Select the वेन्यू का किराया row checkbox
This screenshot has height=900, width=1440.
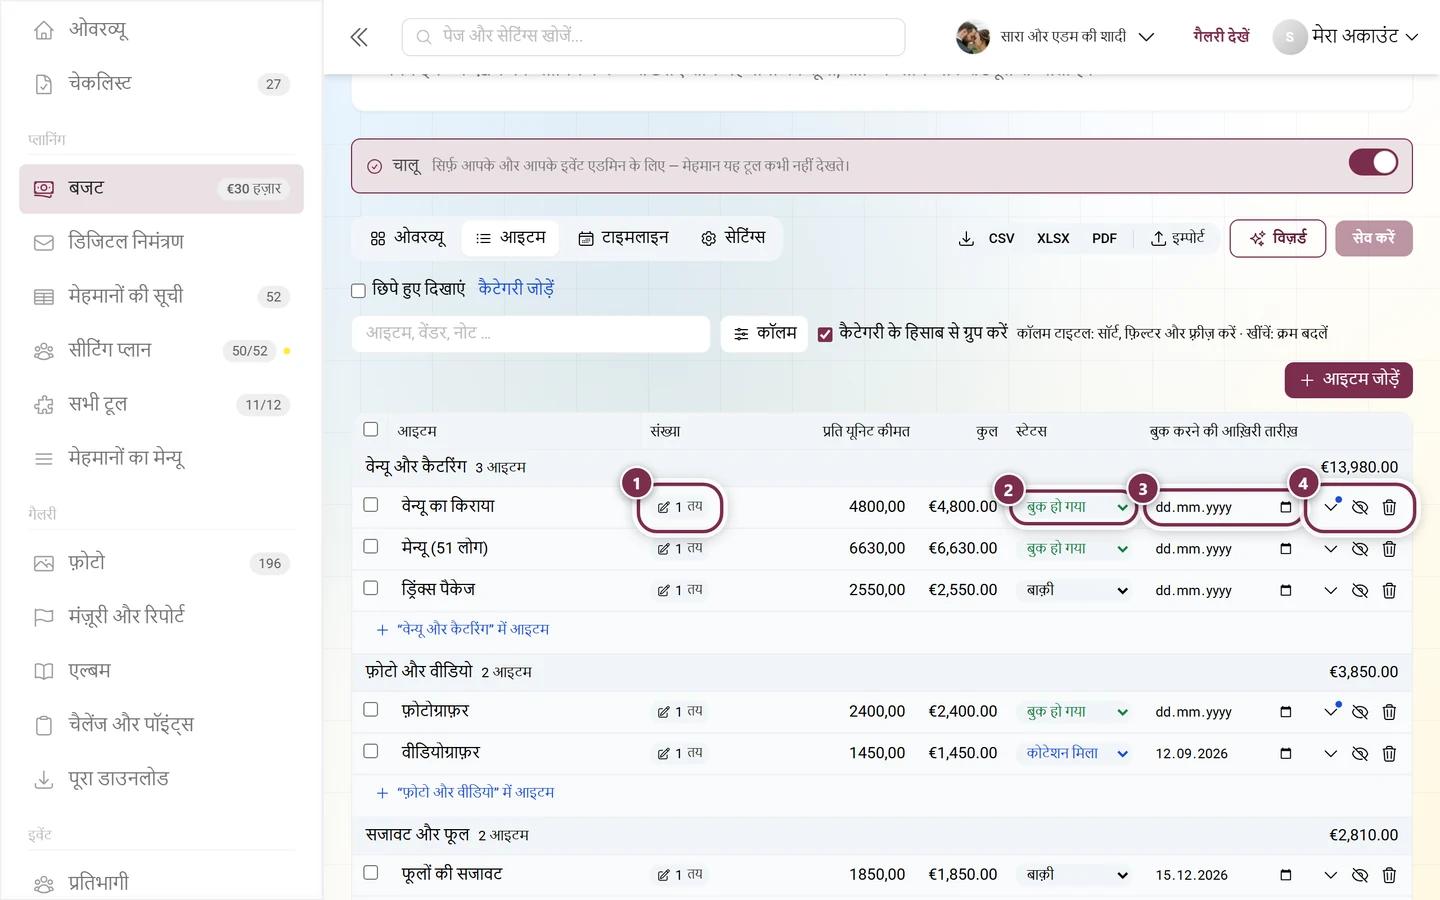pyautogui.click(x=371, y=505)
